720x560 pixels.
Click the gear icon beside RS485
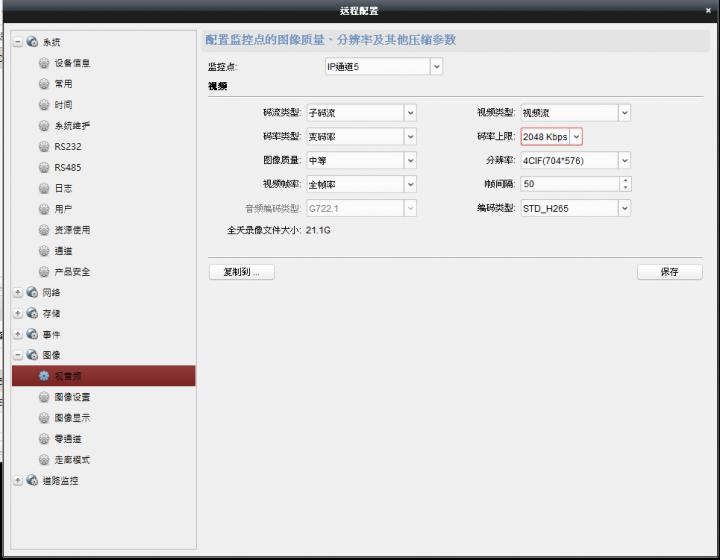tap(44, 167)
